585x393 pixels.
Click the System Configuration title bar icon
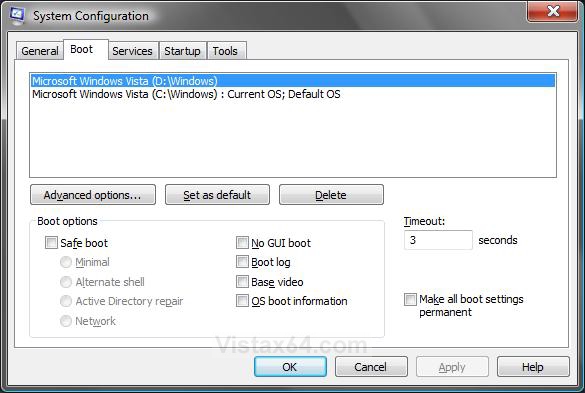pyautogui.click(x=16, y=16)
